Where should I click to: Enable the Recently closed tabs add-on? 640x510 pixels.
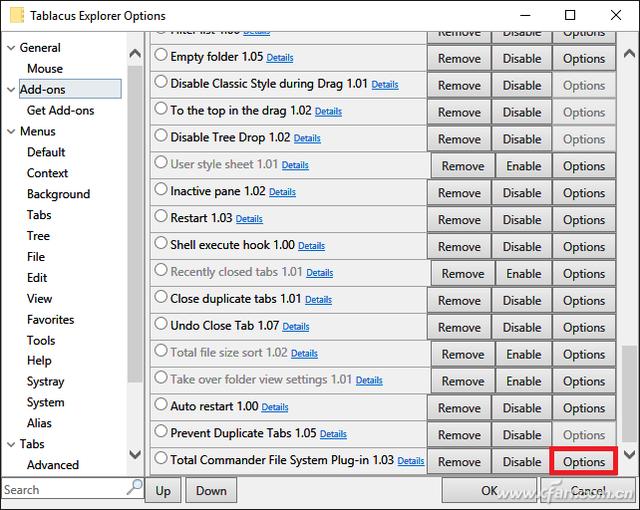(524, 274)
